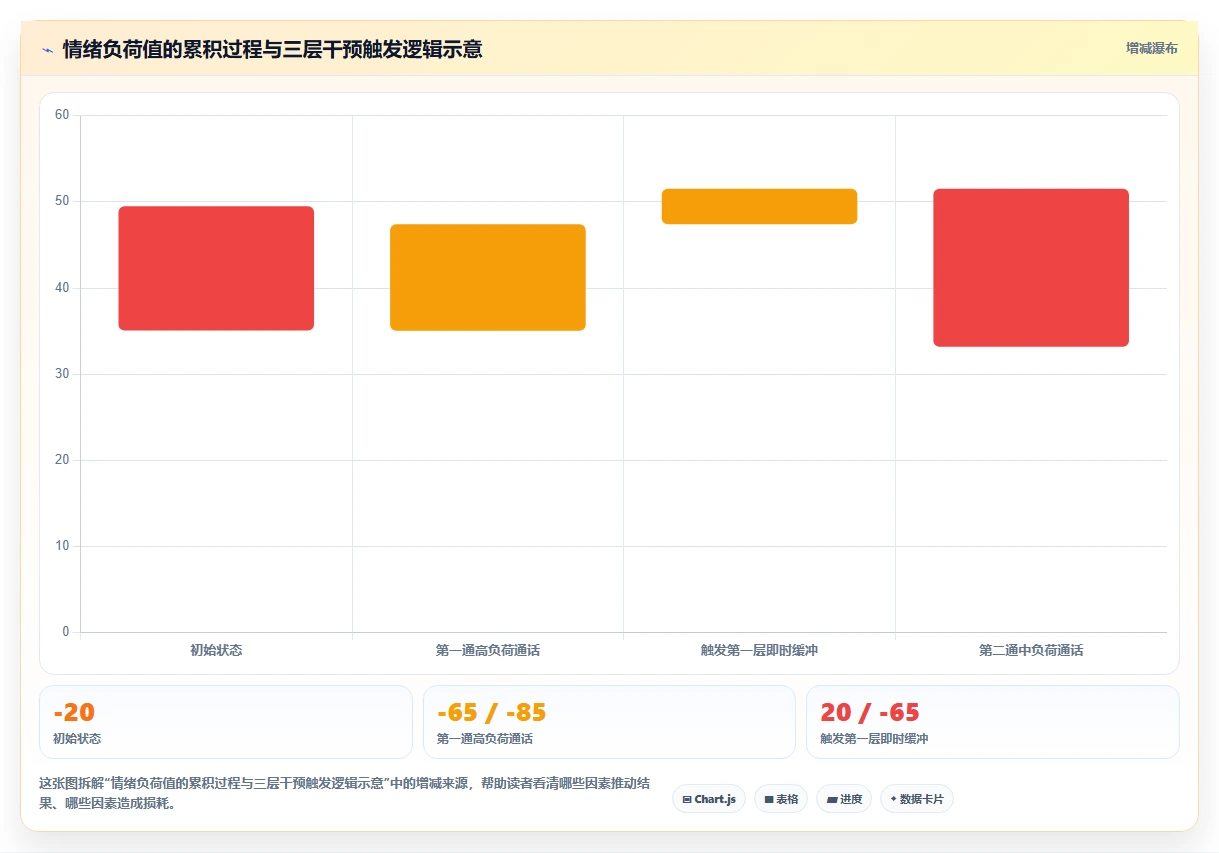Click the description paragraph beginning 这张图拆解
The height and width of the screenshot is (853, 1219).
coord(344,793)
